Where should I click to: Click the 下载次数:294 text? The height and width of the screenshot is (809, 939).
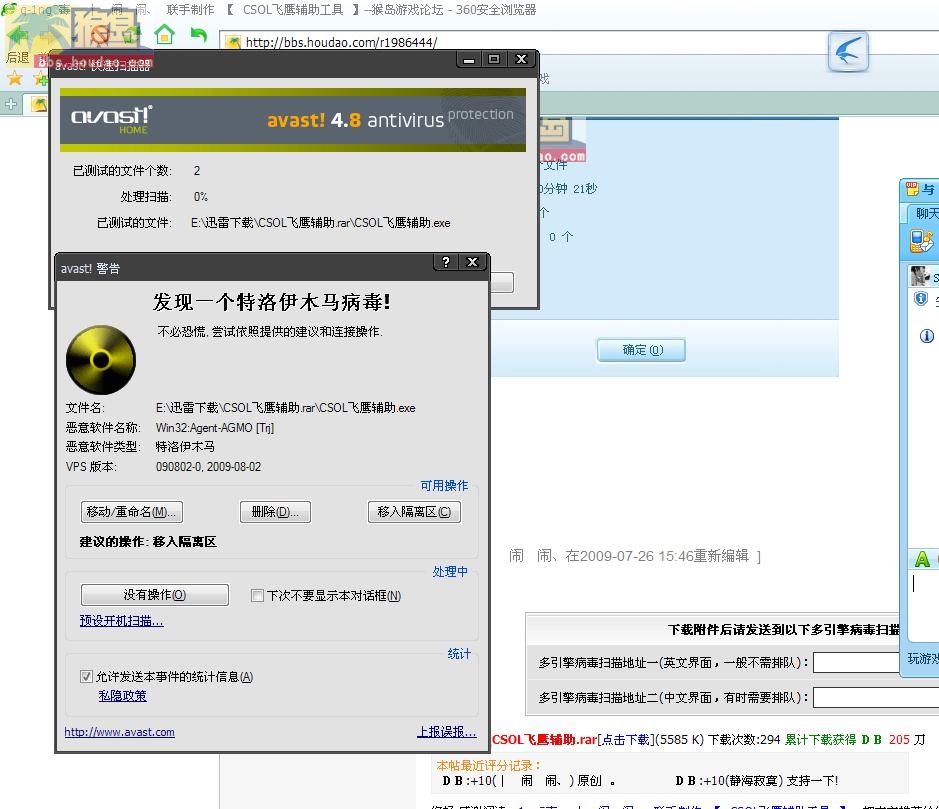coord(744,740)
